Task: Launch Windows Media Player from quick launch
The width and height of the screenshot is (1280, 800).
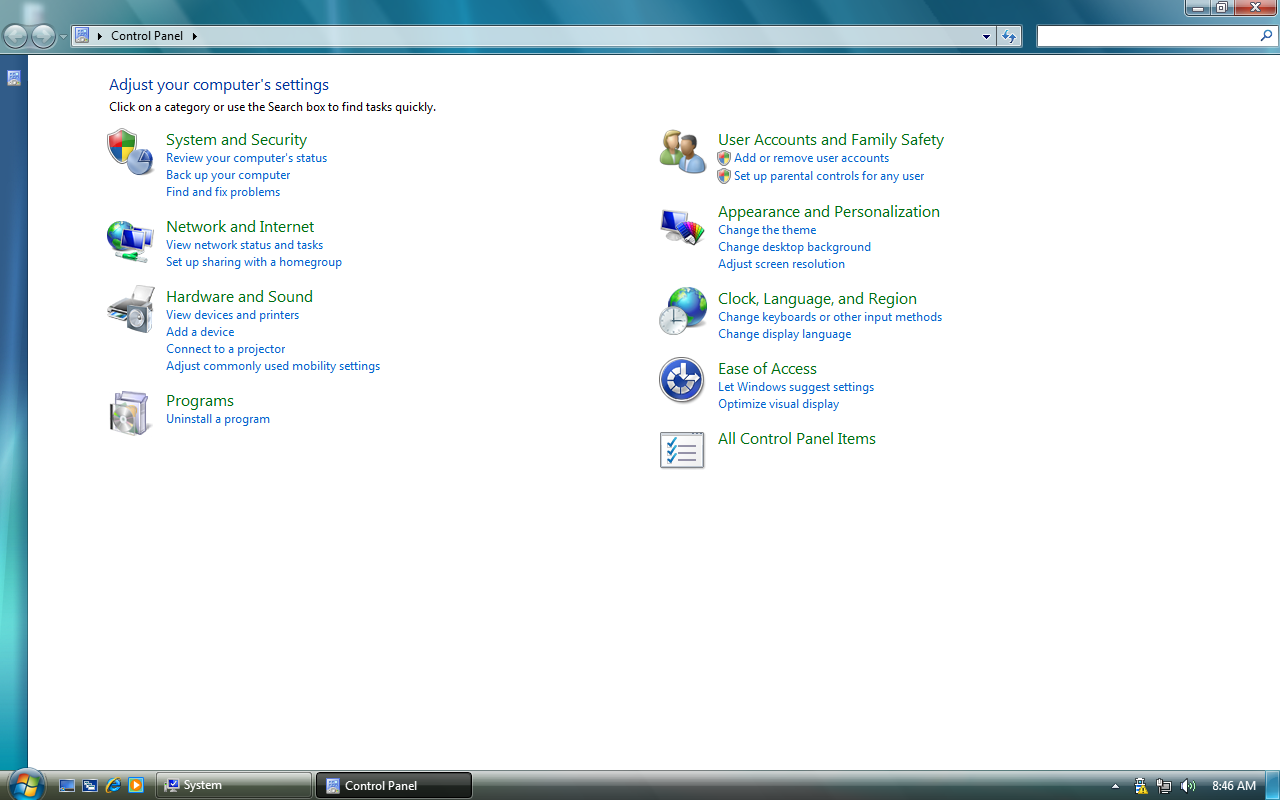Action: click(136, 785)
